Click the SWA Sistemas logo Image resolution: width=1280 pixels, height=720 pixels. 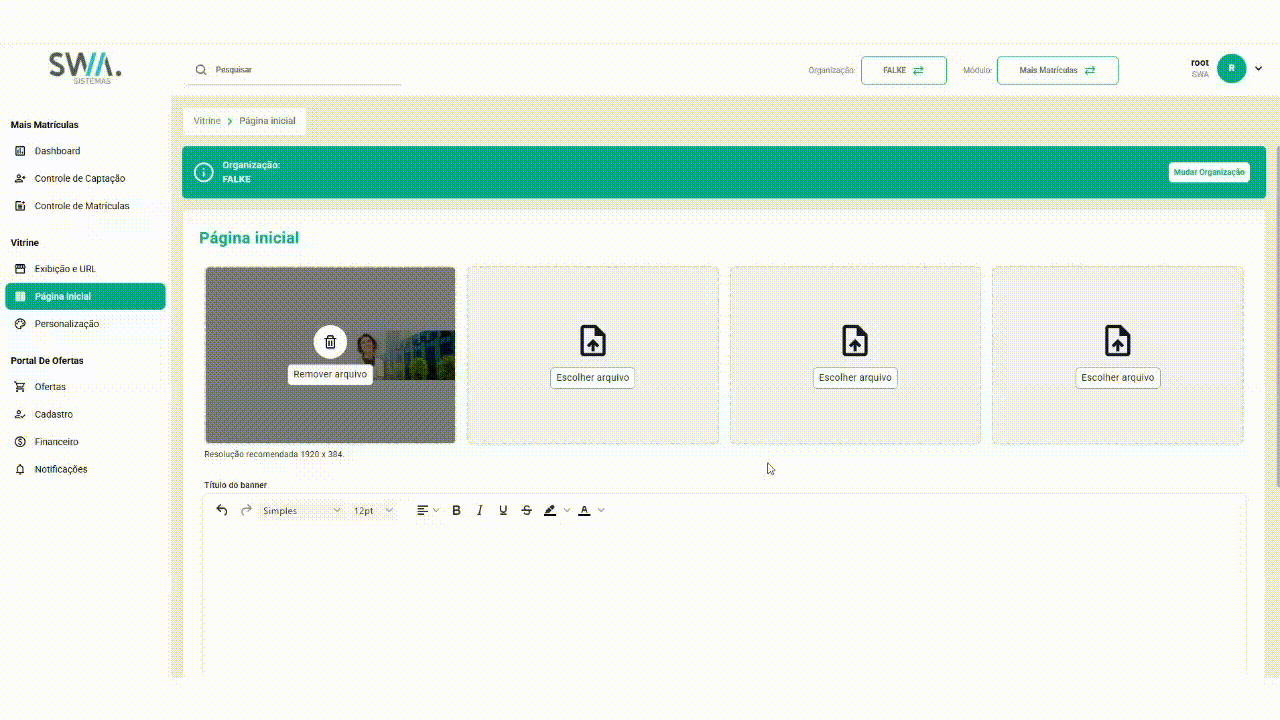[85, 68]
